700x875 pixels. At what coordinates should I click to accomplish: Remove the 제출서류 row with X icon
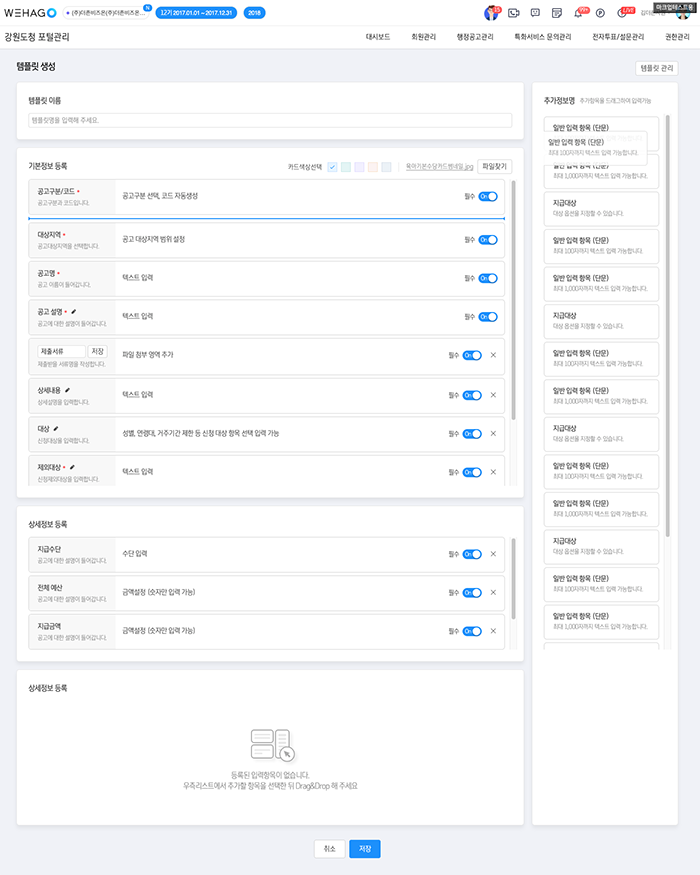(x=493, y=355)
